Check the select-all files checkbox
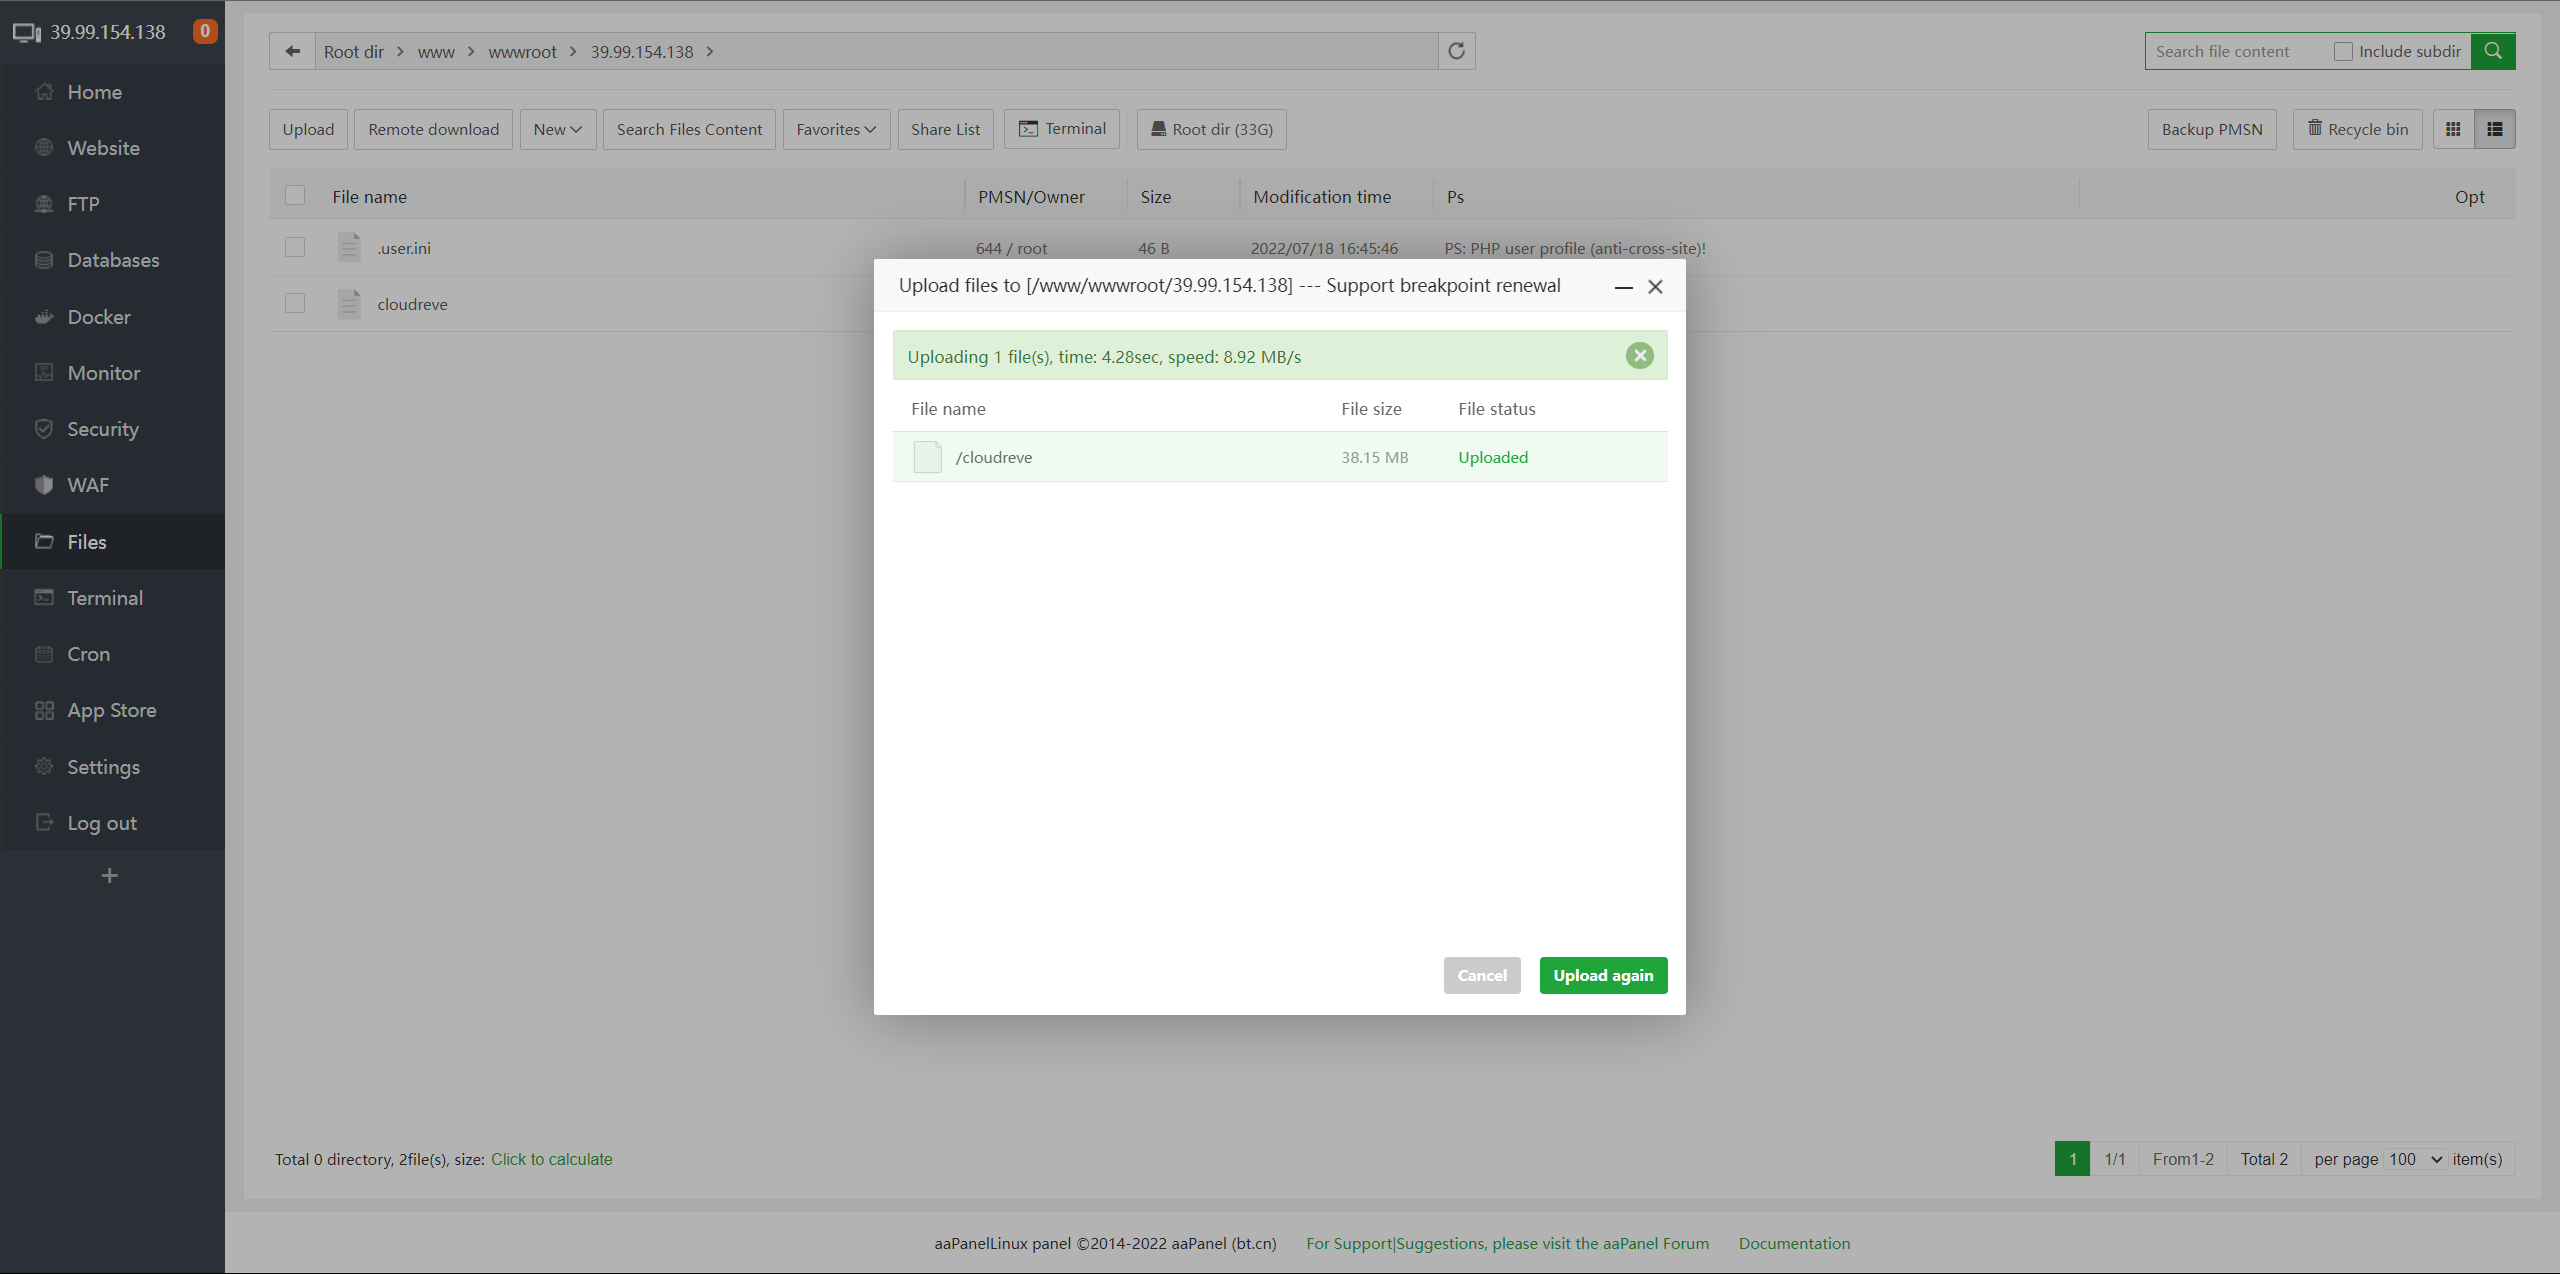The image size is (2560, 1274). coord(295,196)
